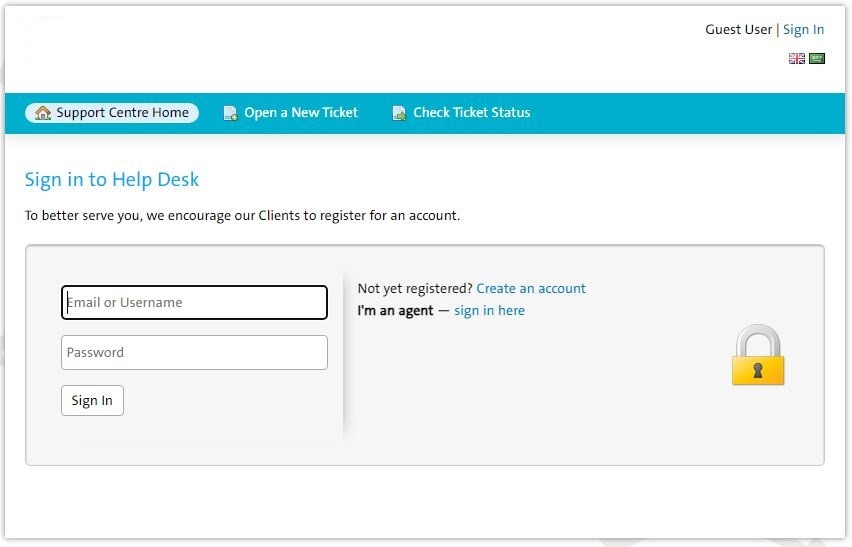Viewport: 852px width, 547px height.
Task: Click the house icon beside Support Centre Home
Action: coord(43,112)
